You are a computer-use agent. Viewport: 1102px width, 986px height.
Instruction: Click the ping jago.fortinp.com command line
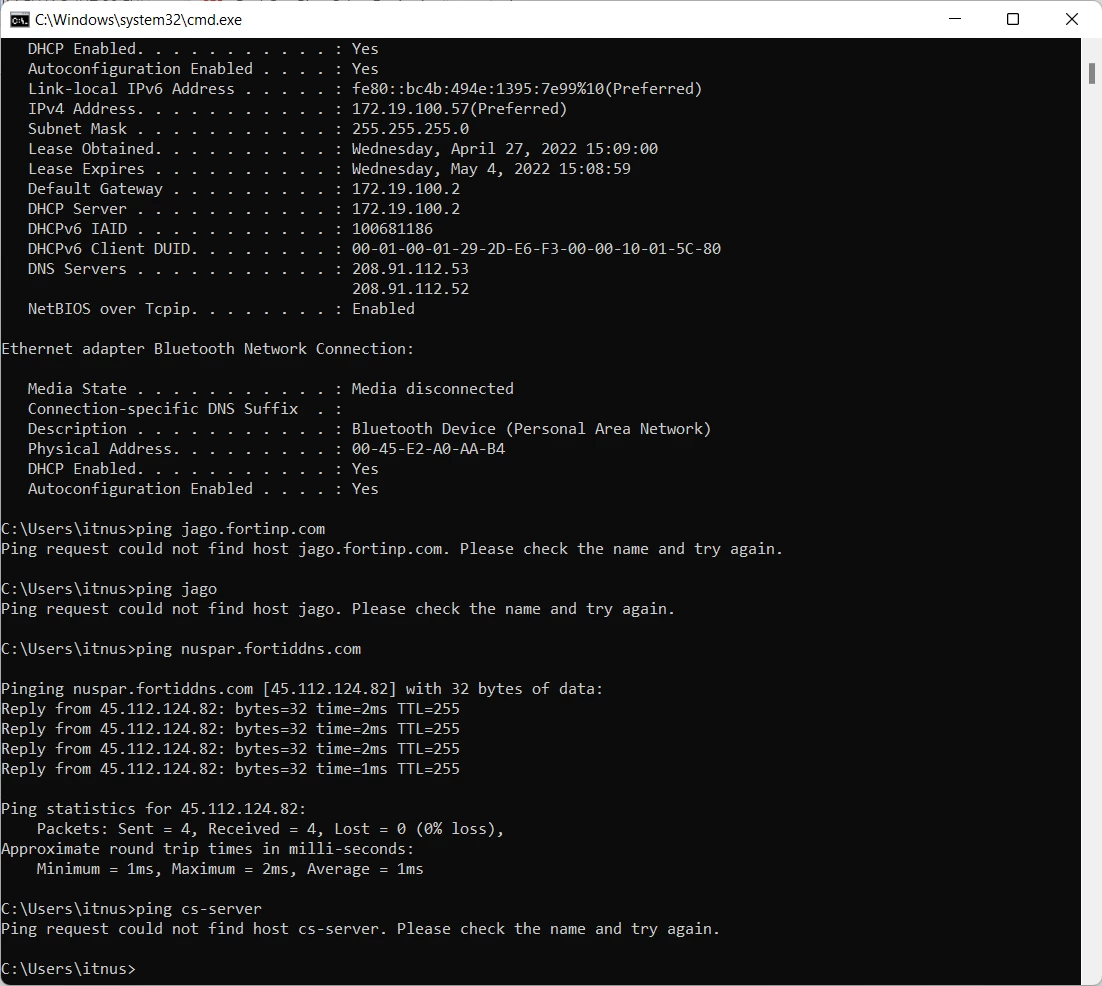[x=163, y=529]
